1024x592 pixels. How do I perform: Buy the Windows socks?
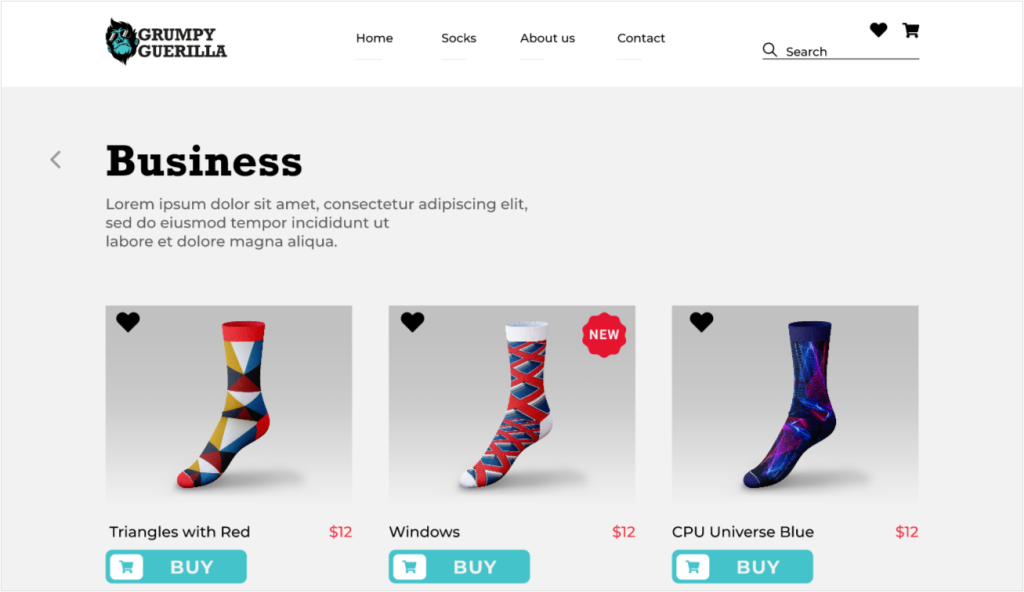click(459, 567)
